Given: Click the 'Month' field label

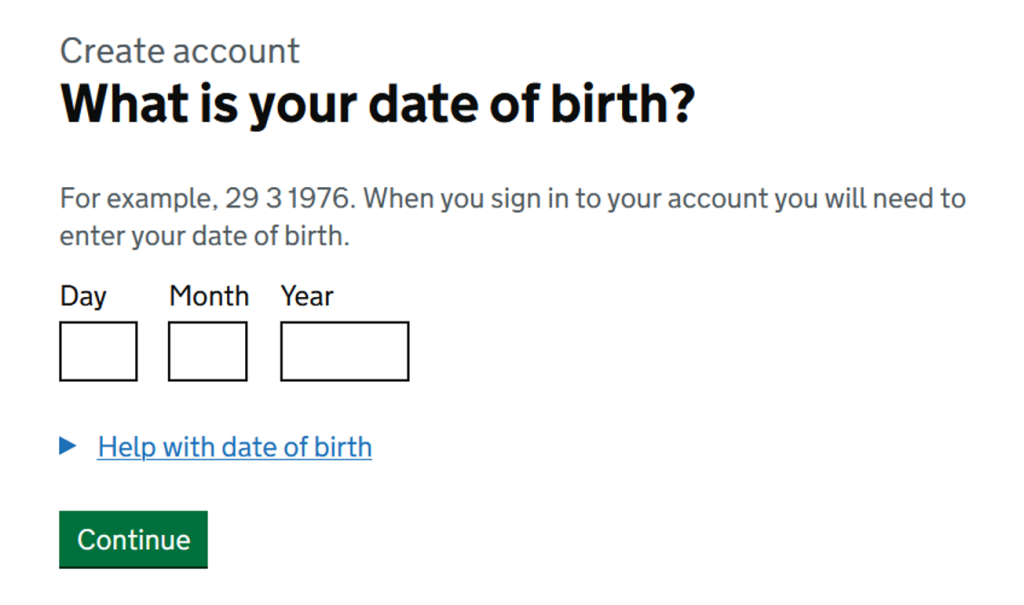Looking at the screenshot, I should click(209, 296).
